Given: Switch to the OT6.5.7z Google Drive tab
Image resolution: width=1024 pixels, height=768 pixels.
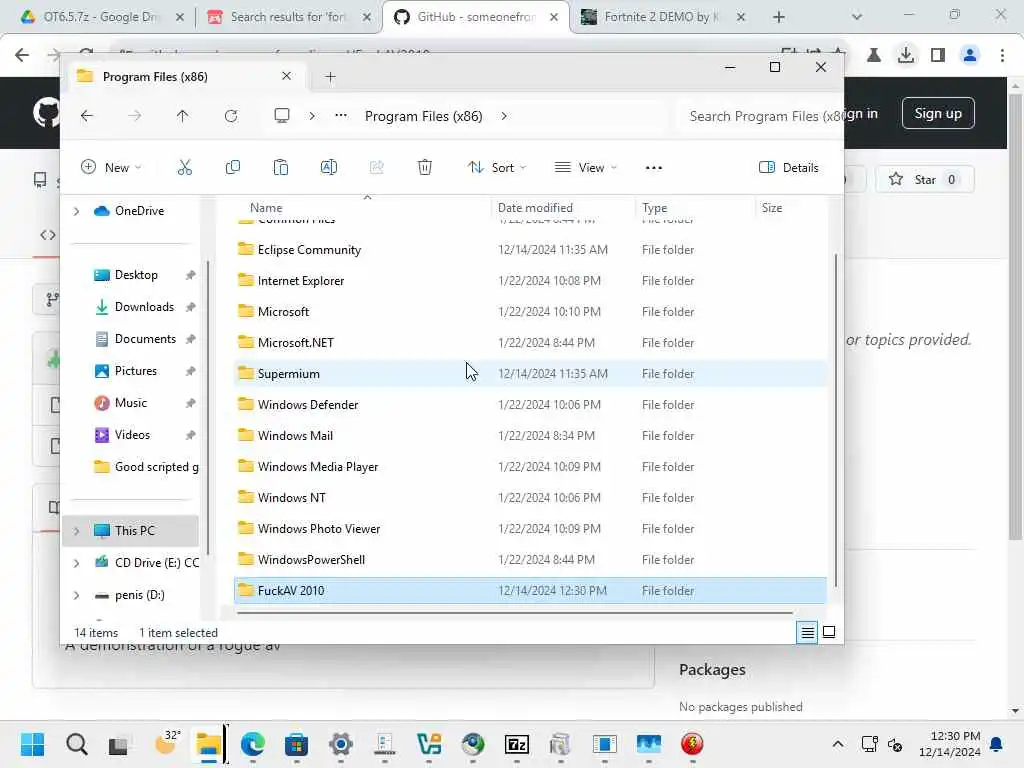Looking at the screenshot, I should (x=102, y=17).
